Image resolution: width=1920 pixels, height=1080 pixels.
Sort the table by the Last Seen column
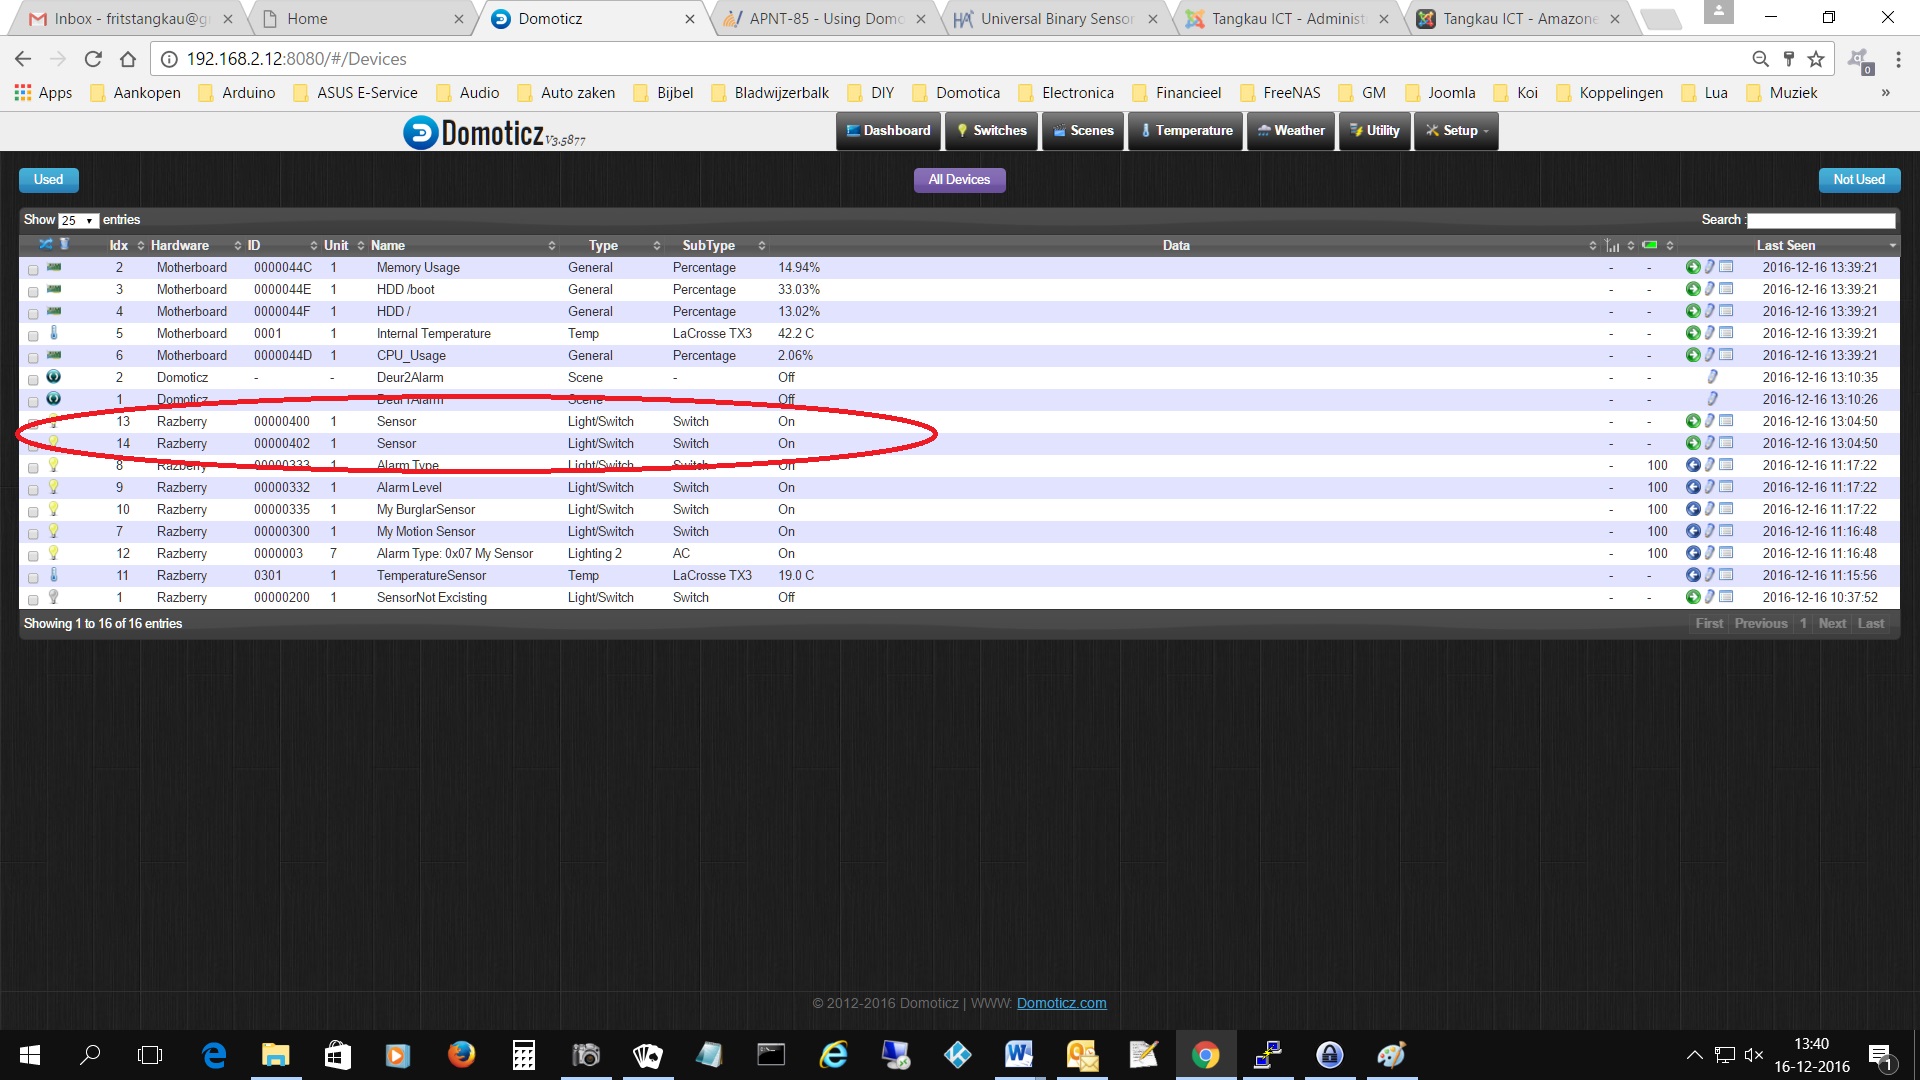pyautogui.click(x=1785, y=245)
